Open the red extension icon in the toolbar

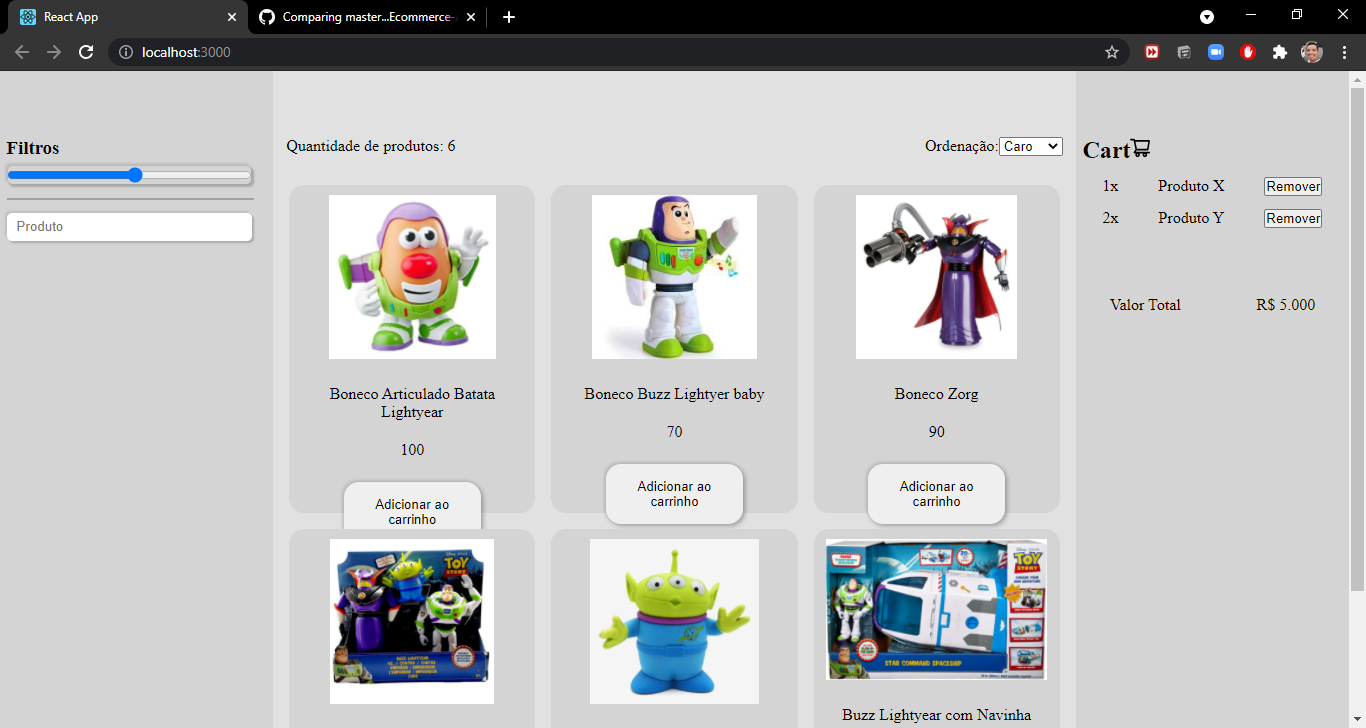1152,52
